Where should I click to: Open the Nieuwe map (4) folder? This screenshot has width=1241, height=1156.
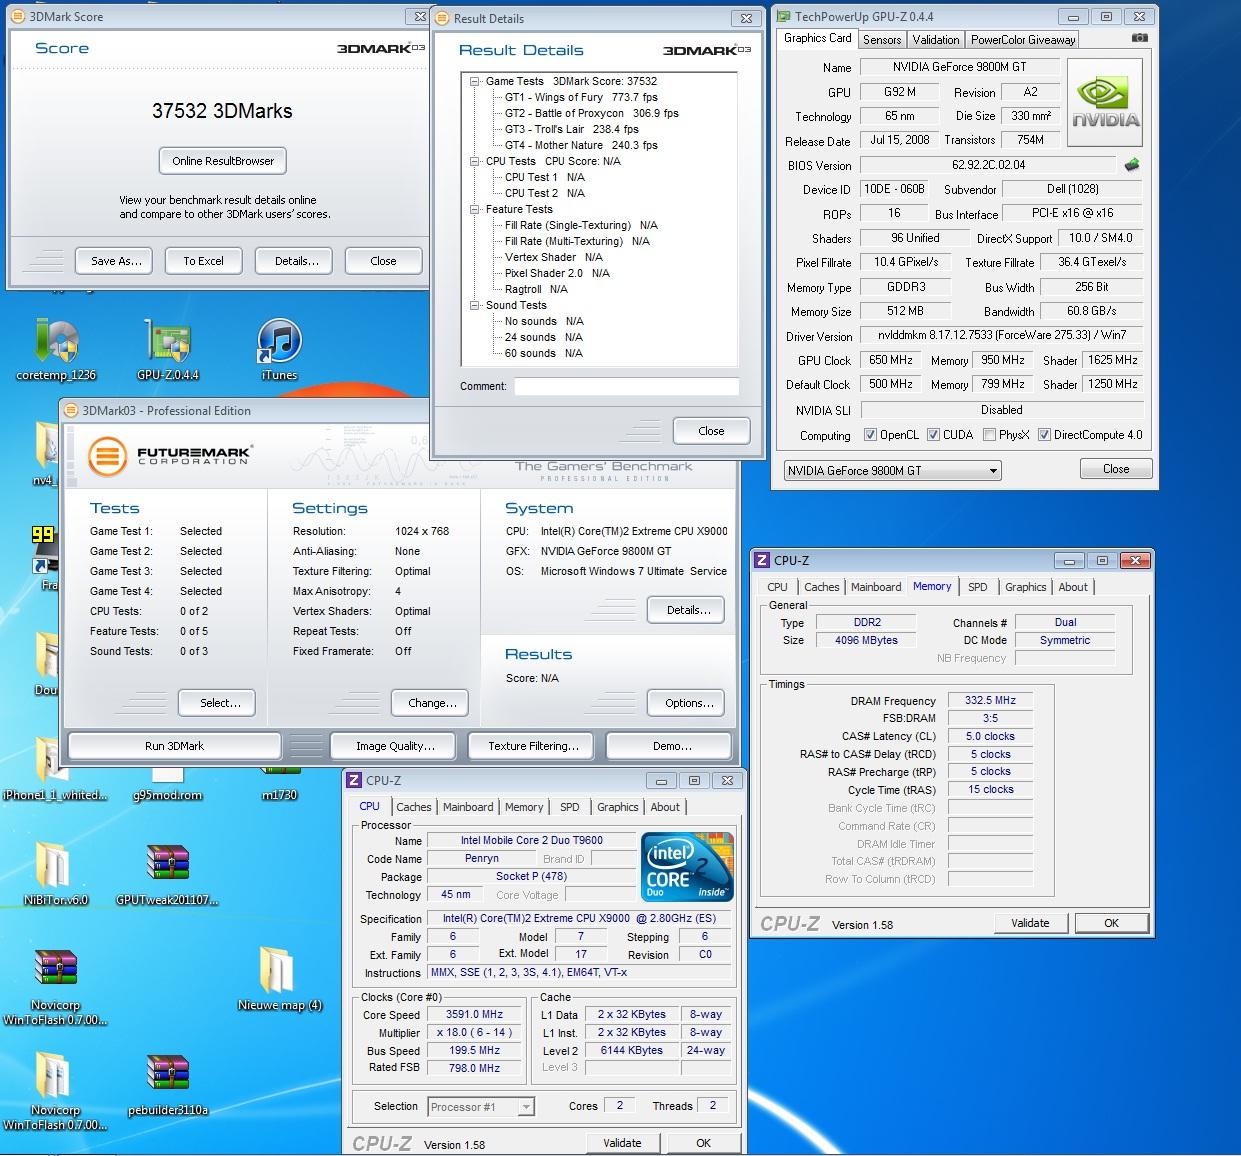click(x=279, y=978)
